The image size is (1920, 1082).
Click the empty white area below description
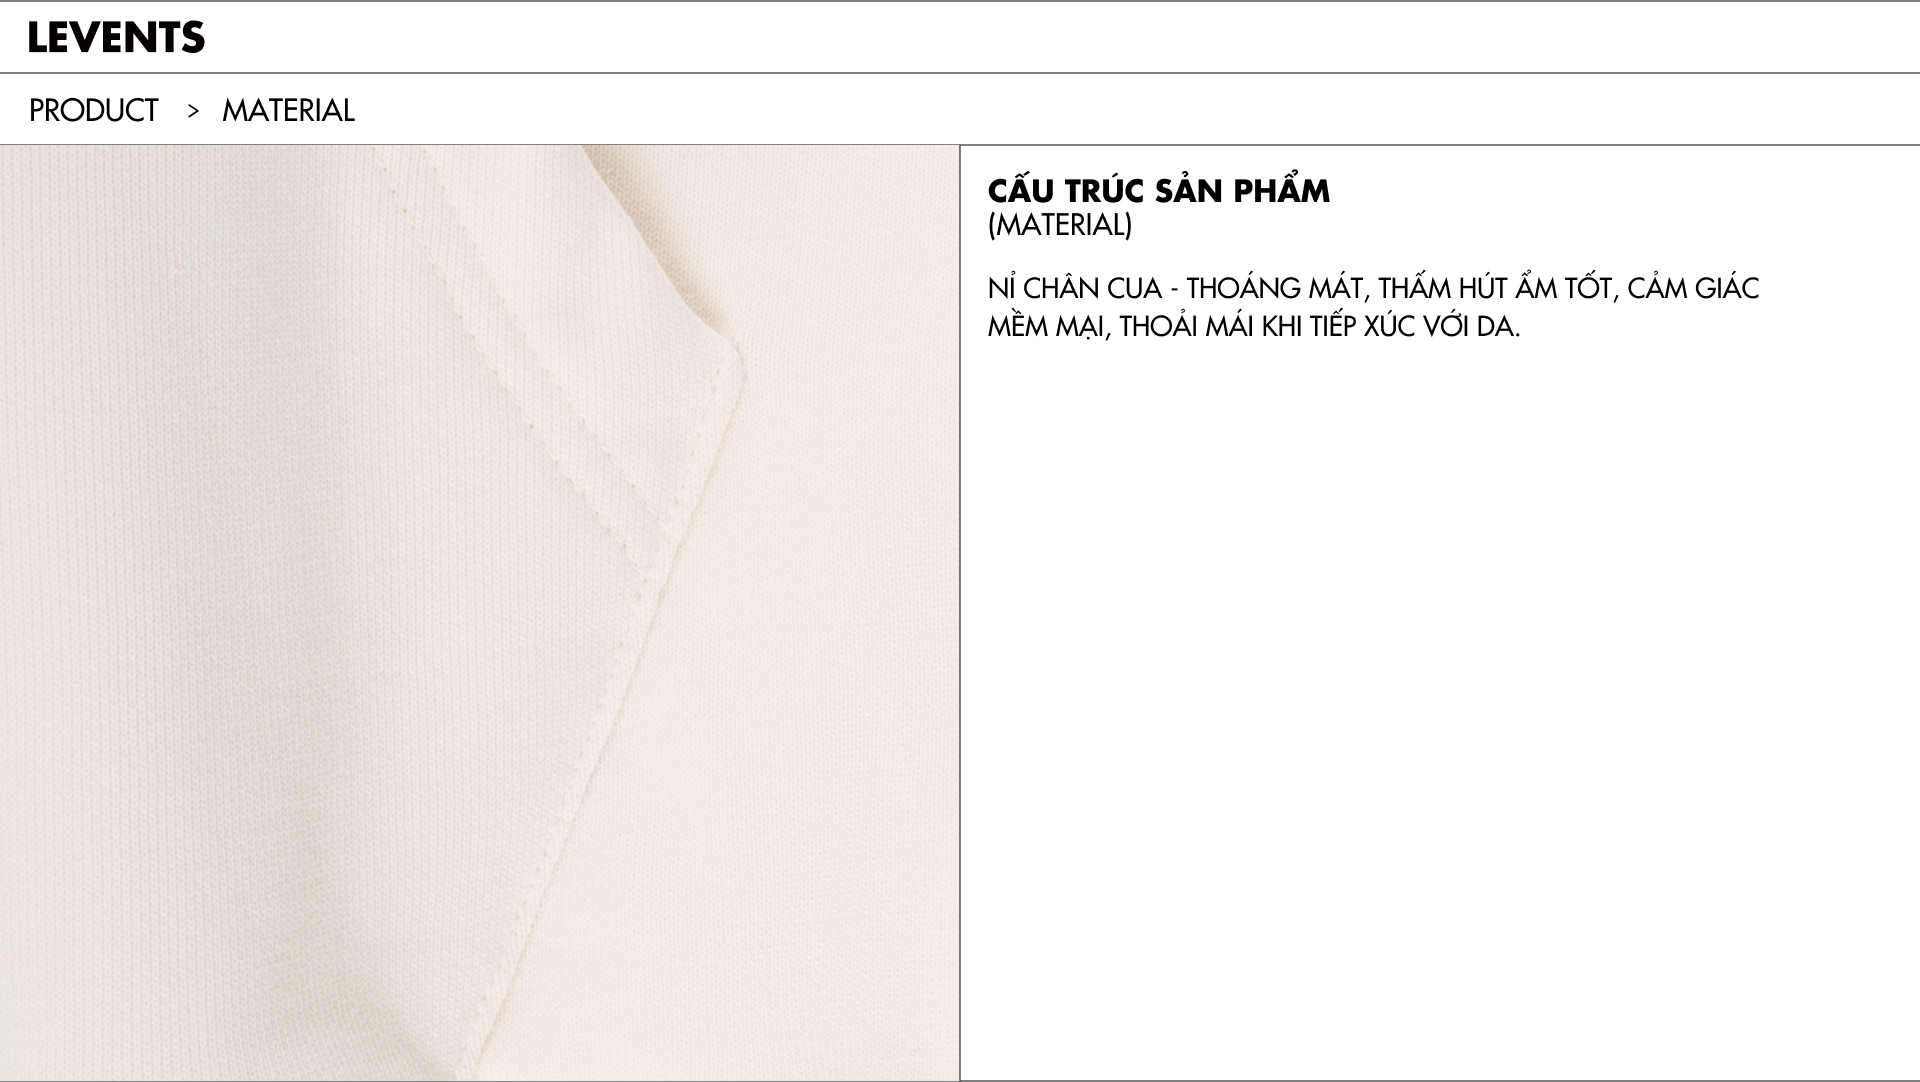click(x=1440, y=700)
